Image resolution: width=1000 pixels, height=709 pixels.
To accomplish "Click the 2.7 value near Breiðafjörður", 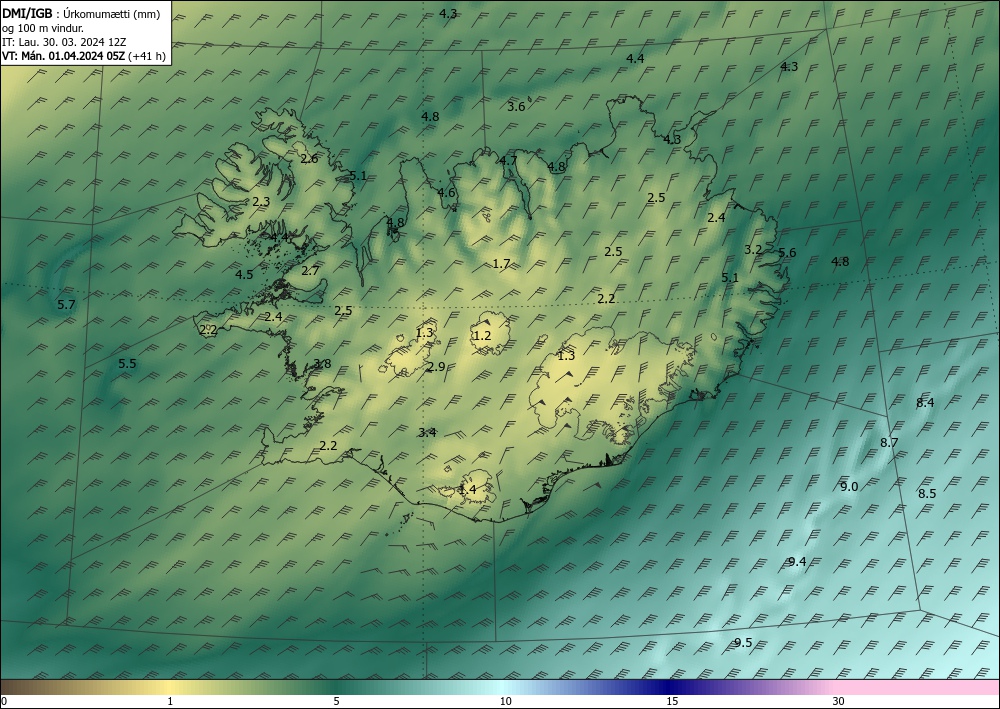I will point(310,270).
